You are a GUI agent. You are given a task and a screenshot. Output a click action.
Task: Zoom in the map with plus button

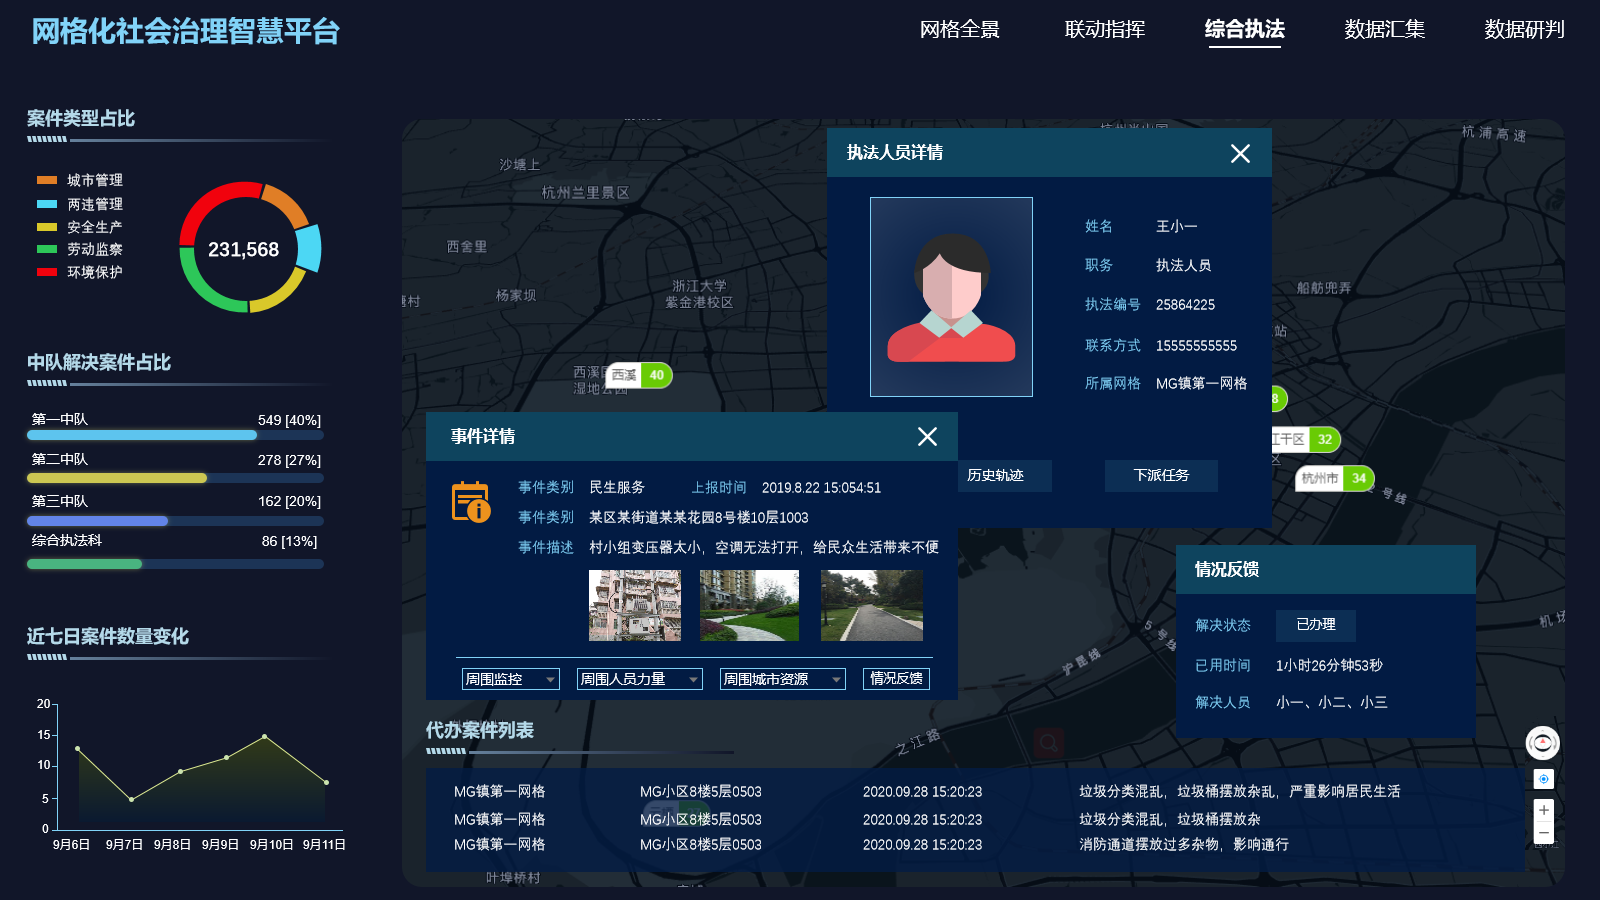point(1544,810)
